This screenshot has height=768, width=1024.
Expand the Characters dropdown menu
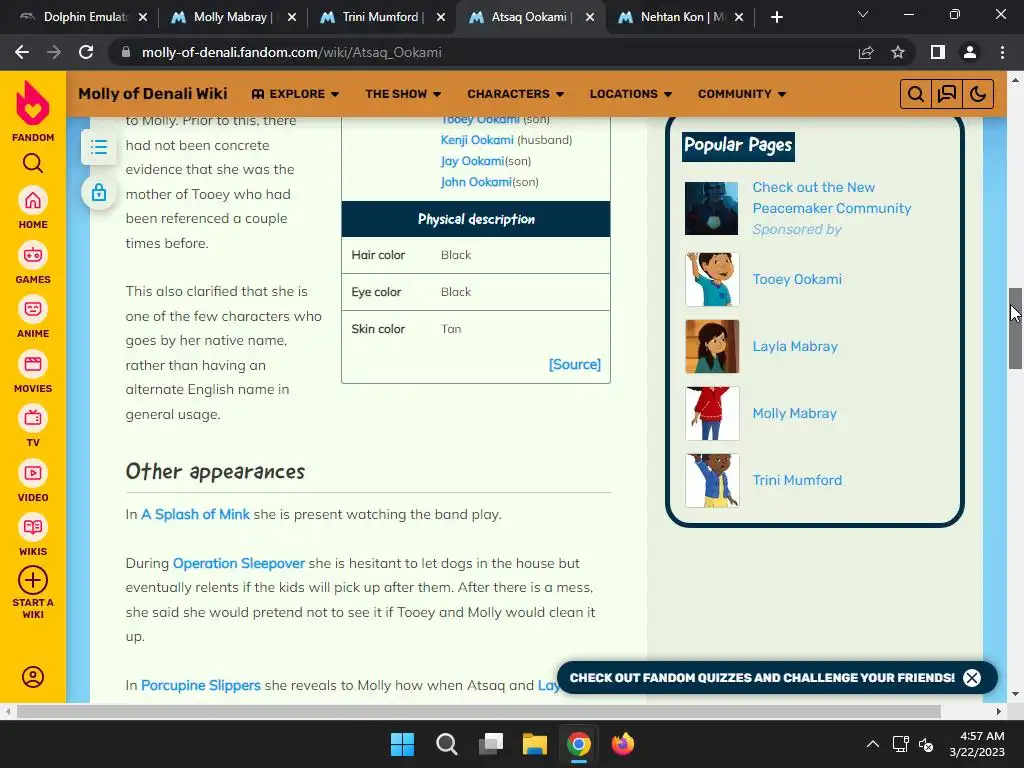(515, 94)
